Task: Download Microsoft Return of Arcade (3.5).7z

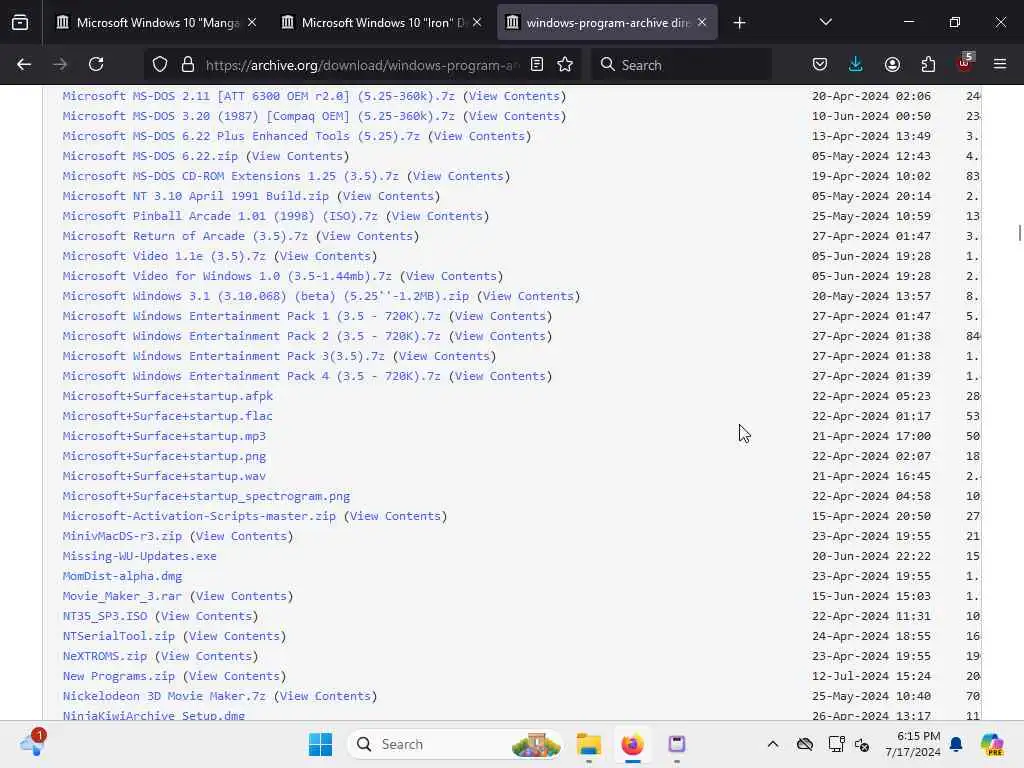Action: click(x=185, y=236)
